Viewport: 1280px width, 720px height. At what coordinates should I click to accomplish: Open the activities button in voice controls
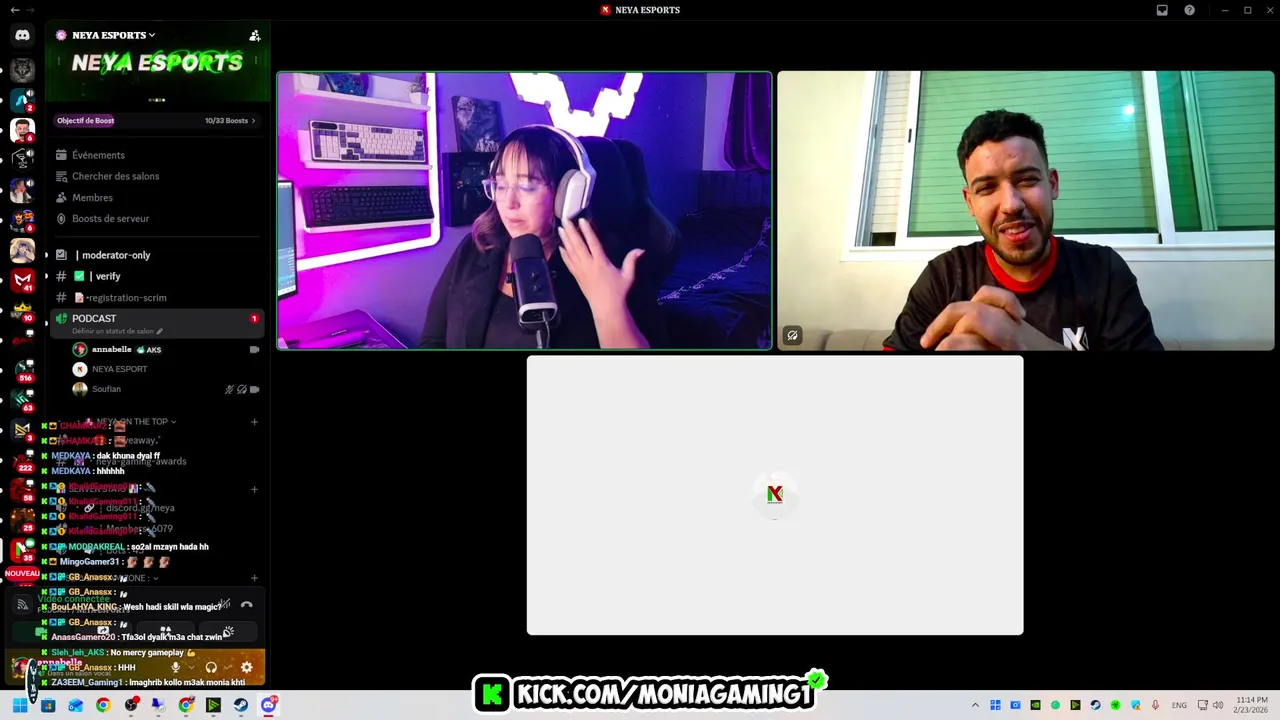[165, 632]
